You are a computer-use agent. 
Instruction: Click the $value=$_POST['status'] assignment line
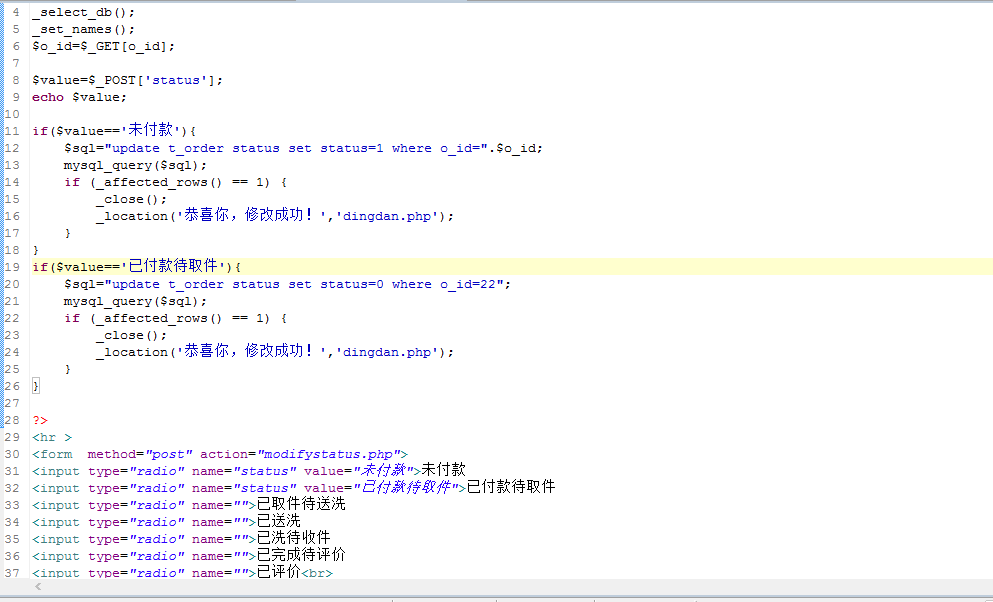[x=127, y=80]
